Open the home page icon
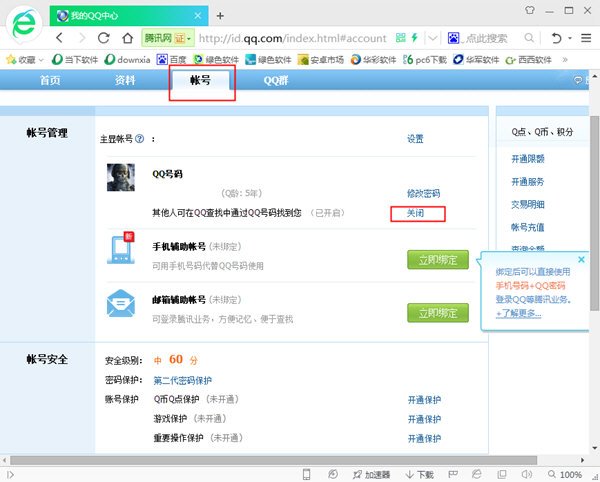This screenshot has width=600, height=482. coord(127,38)
